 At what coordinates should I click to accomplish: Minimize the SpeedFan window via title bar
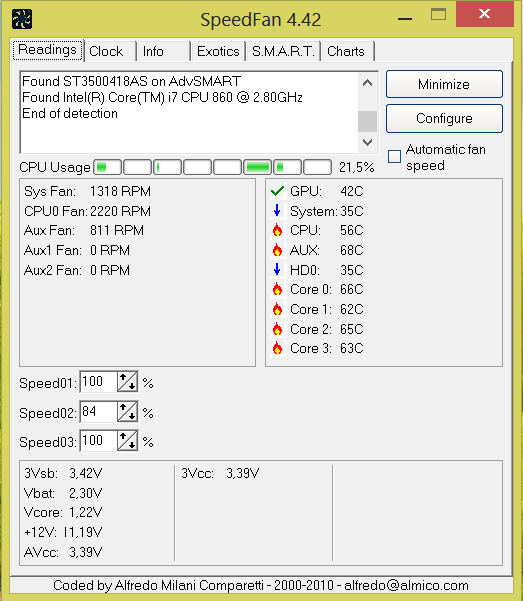(x=405, y=18)
